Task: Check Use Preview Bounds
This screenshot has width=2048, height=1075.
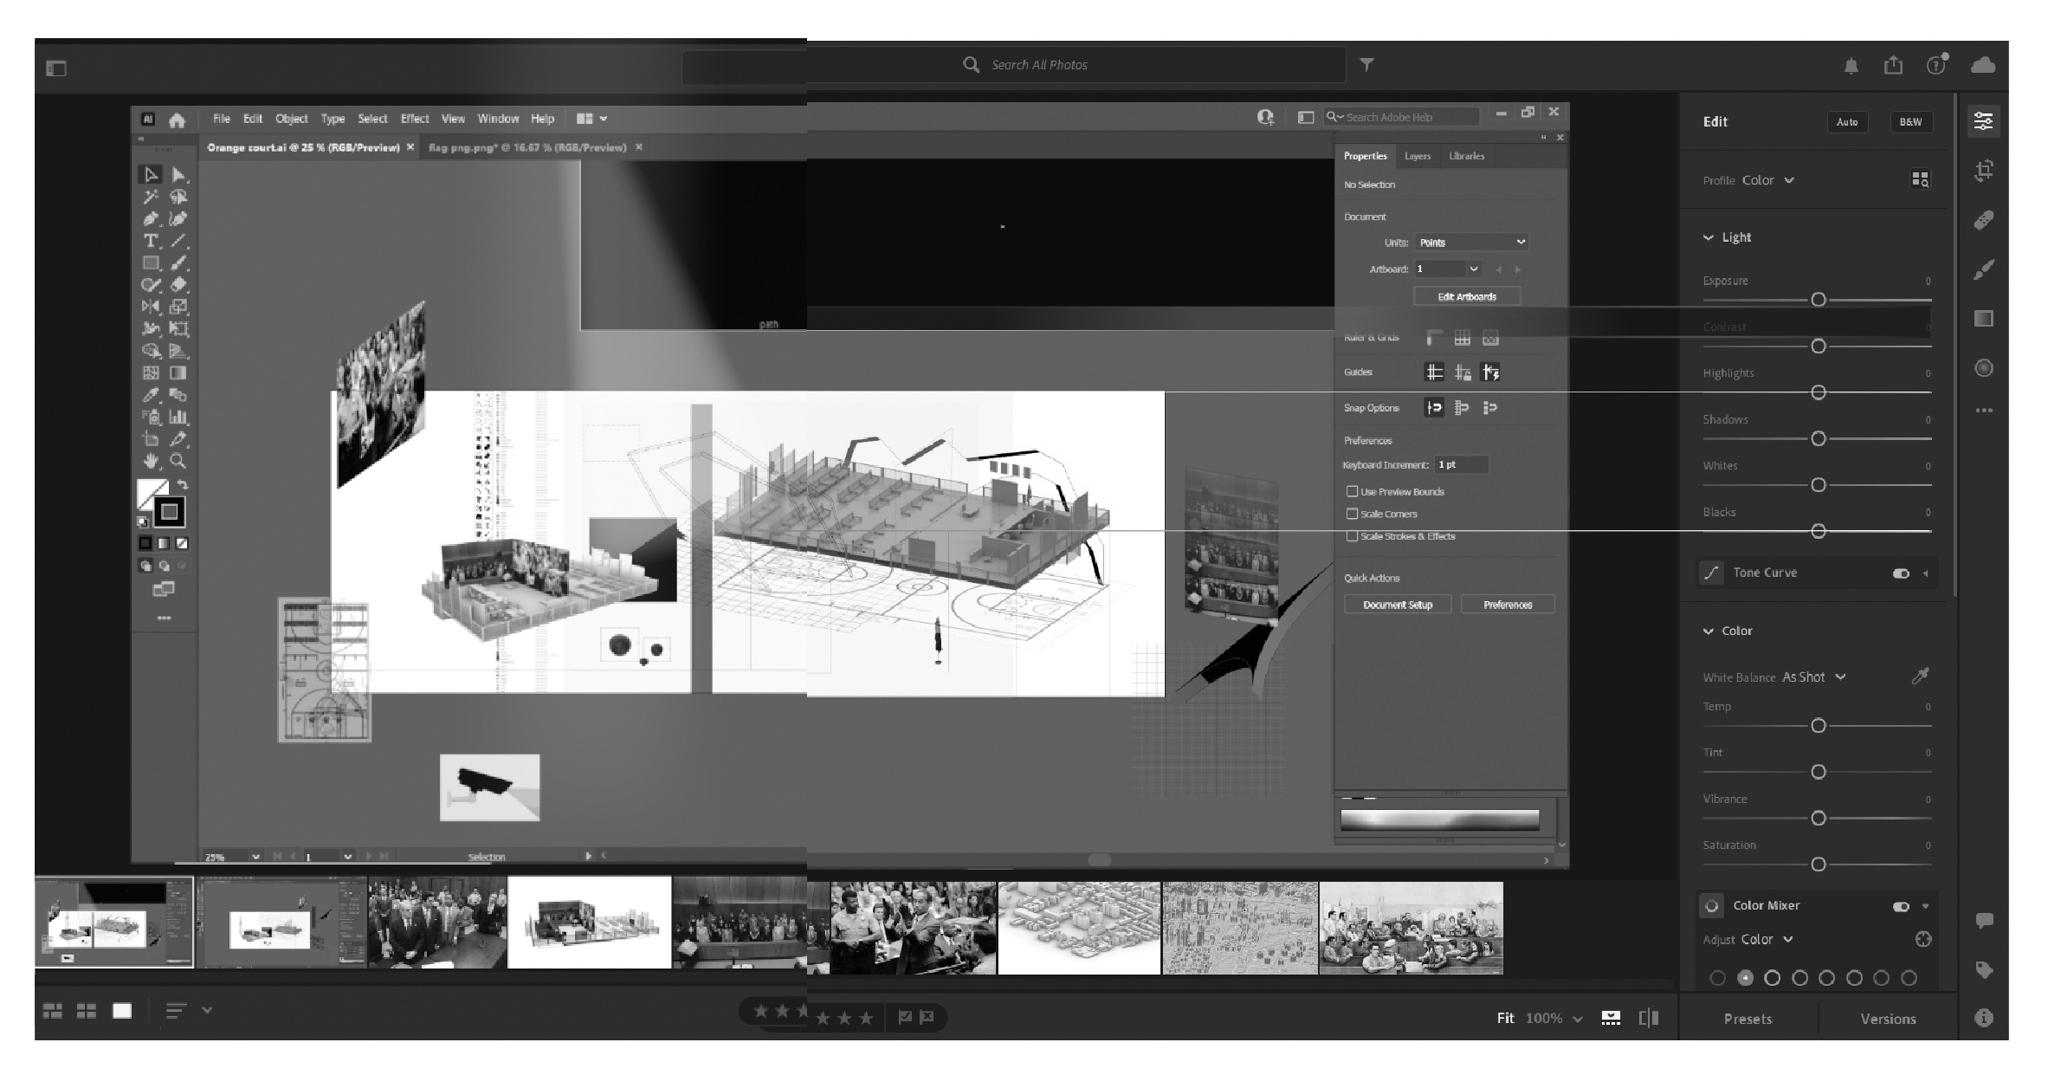Action: [x=1352, y=491]
